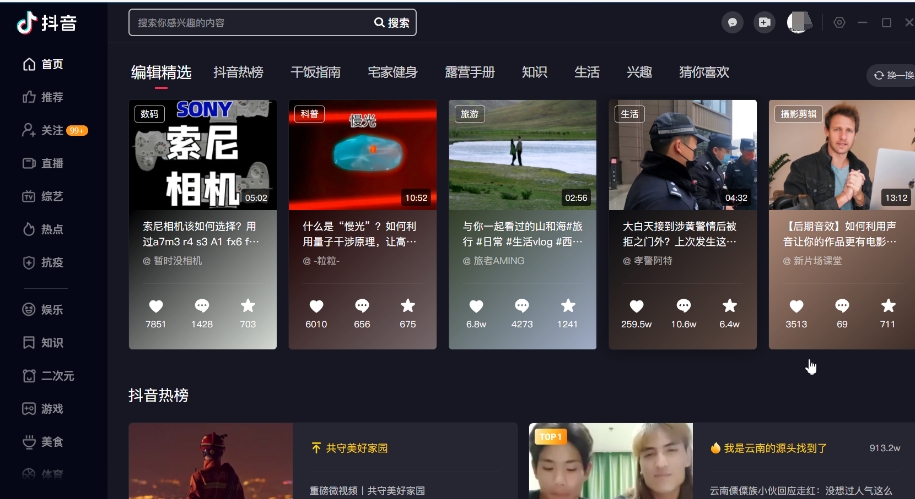Open author @新片场课堂 profile
915x499 pixels.
tap(812, 261)
